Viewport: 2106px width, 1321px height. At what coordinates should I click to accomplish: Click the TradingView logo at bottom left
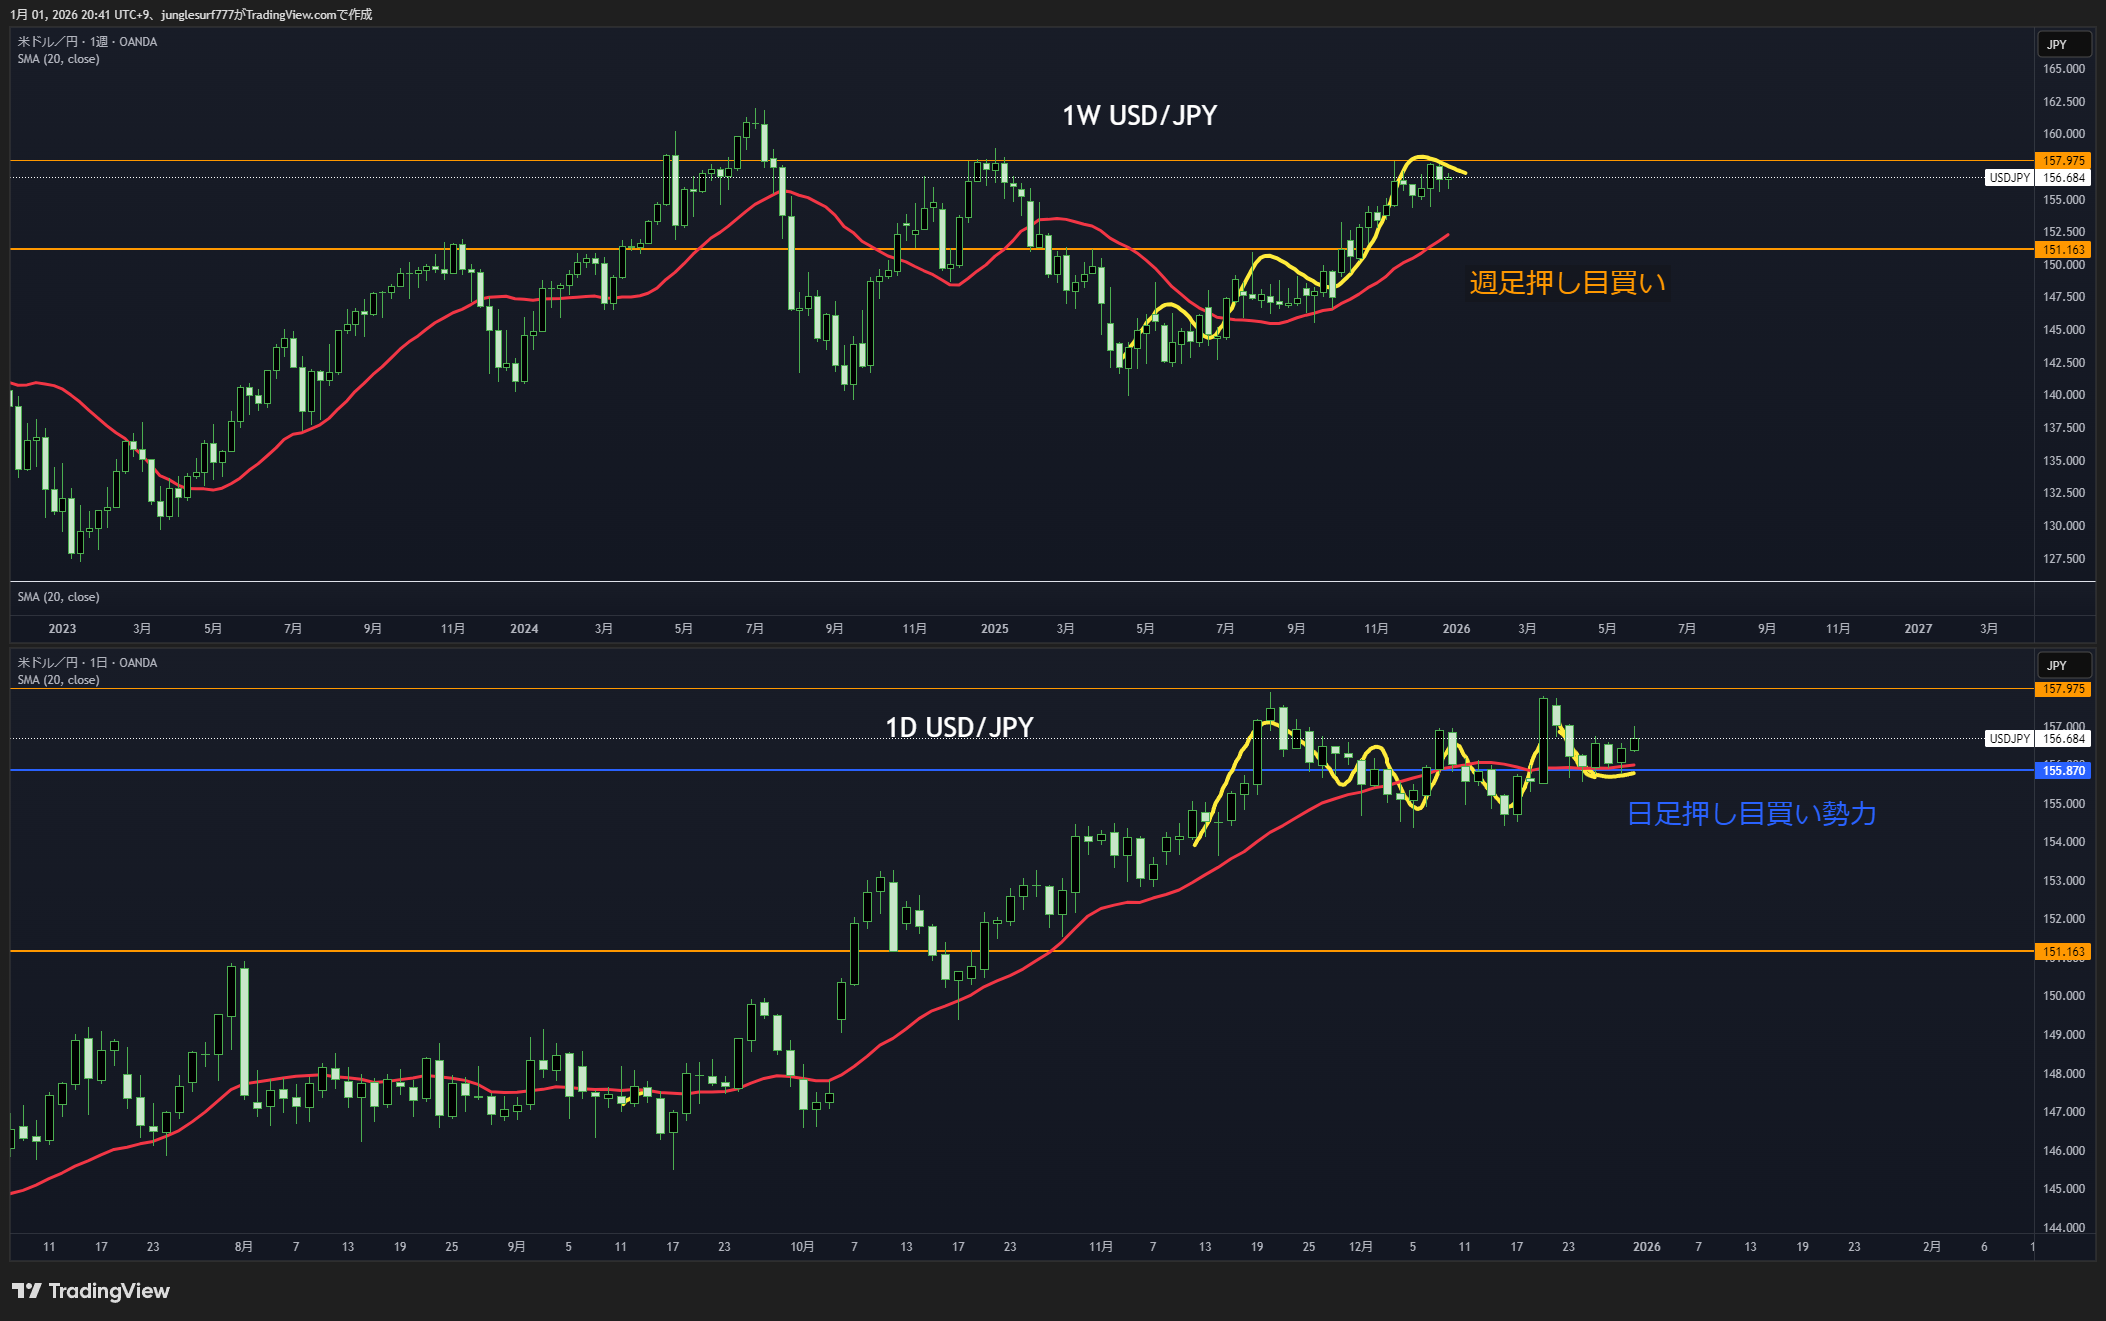tap(90, 1291)
